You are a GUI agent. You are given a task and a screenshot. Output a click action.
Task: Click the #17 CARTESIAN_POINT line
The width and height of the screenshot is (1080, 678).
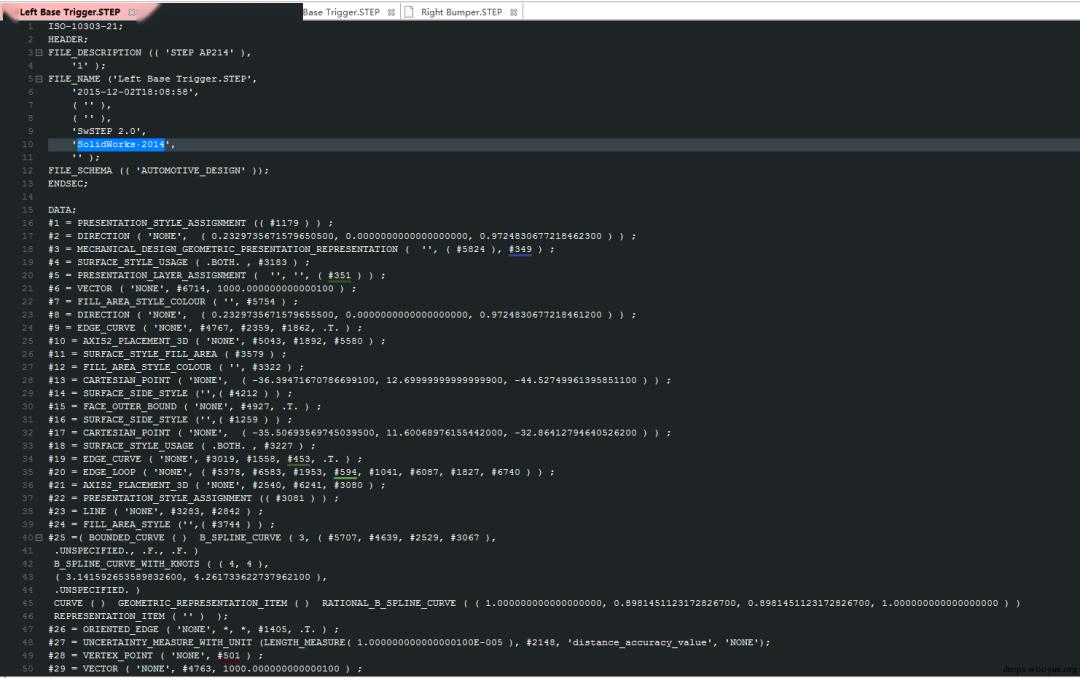pyautogui.click(x=360, y=433)
